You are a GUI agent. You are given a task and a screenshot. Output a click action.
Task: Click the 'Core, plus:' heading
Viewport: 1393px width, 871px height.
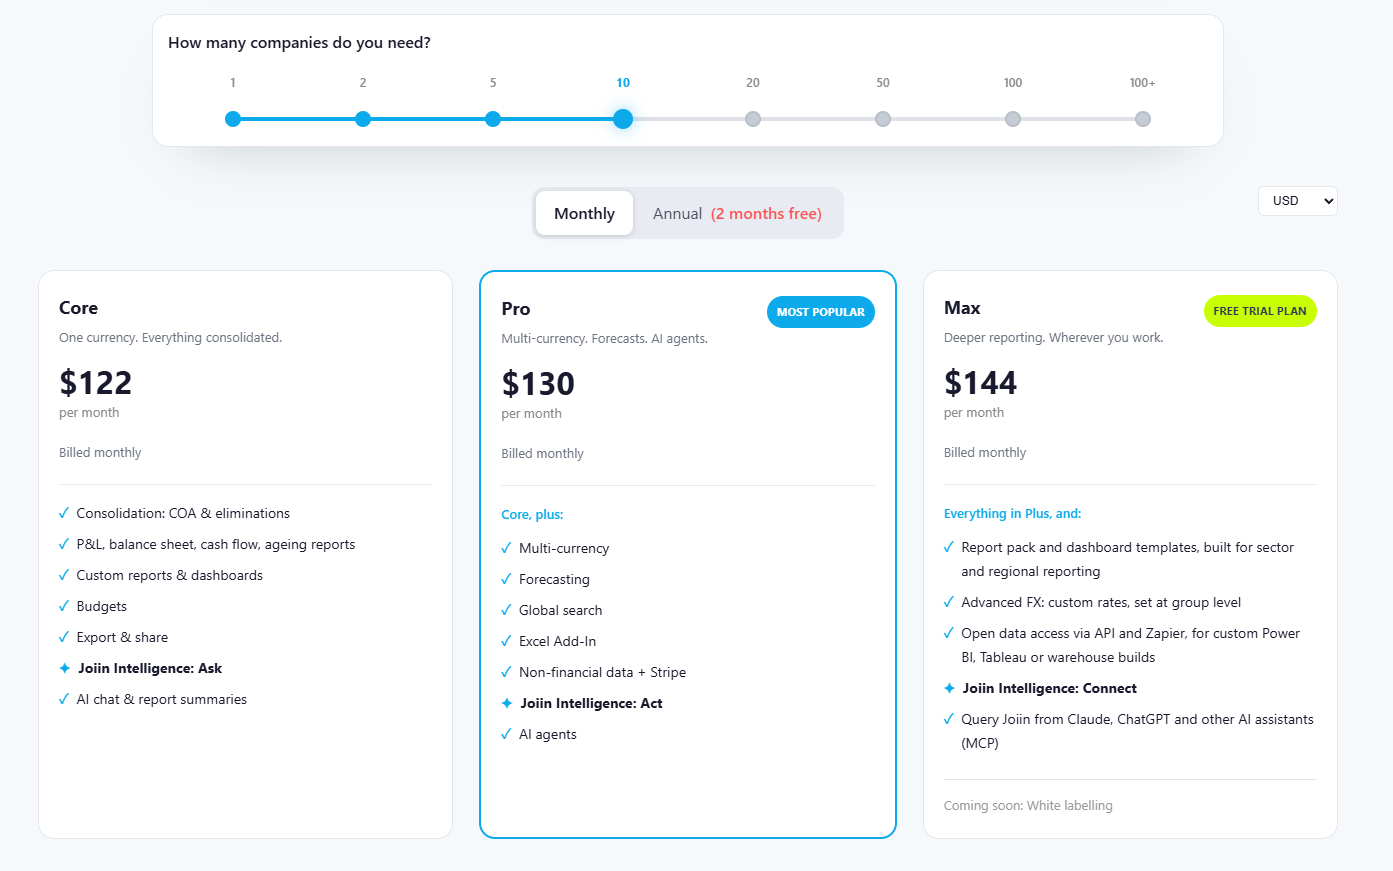point(532,514)
